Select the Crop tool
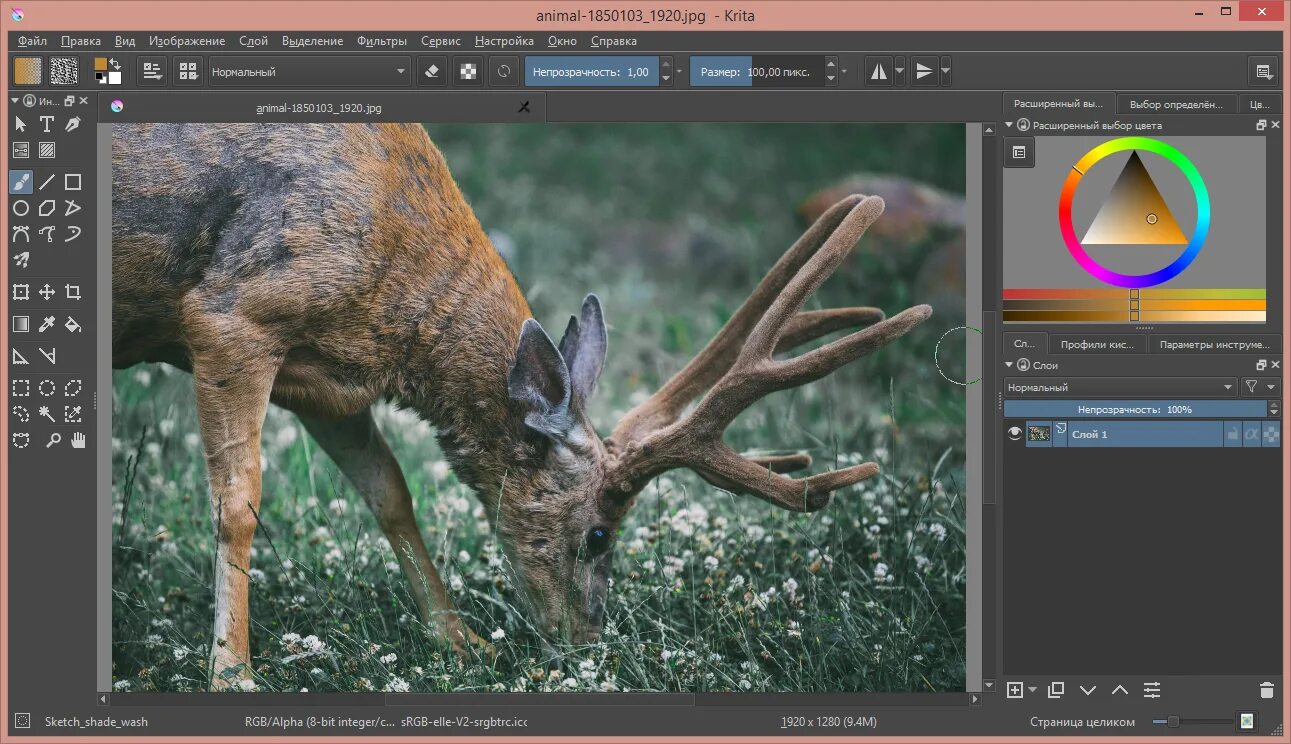Viewport: 1291px width, 744px height. 73,292
